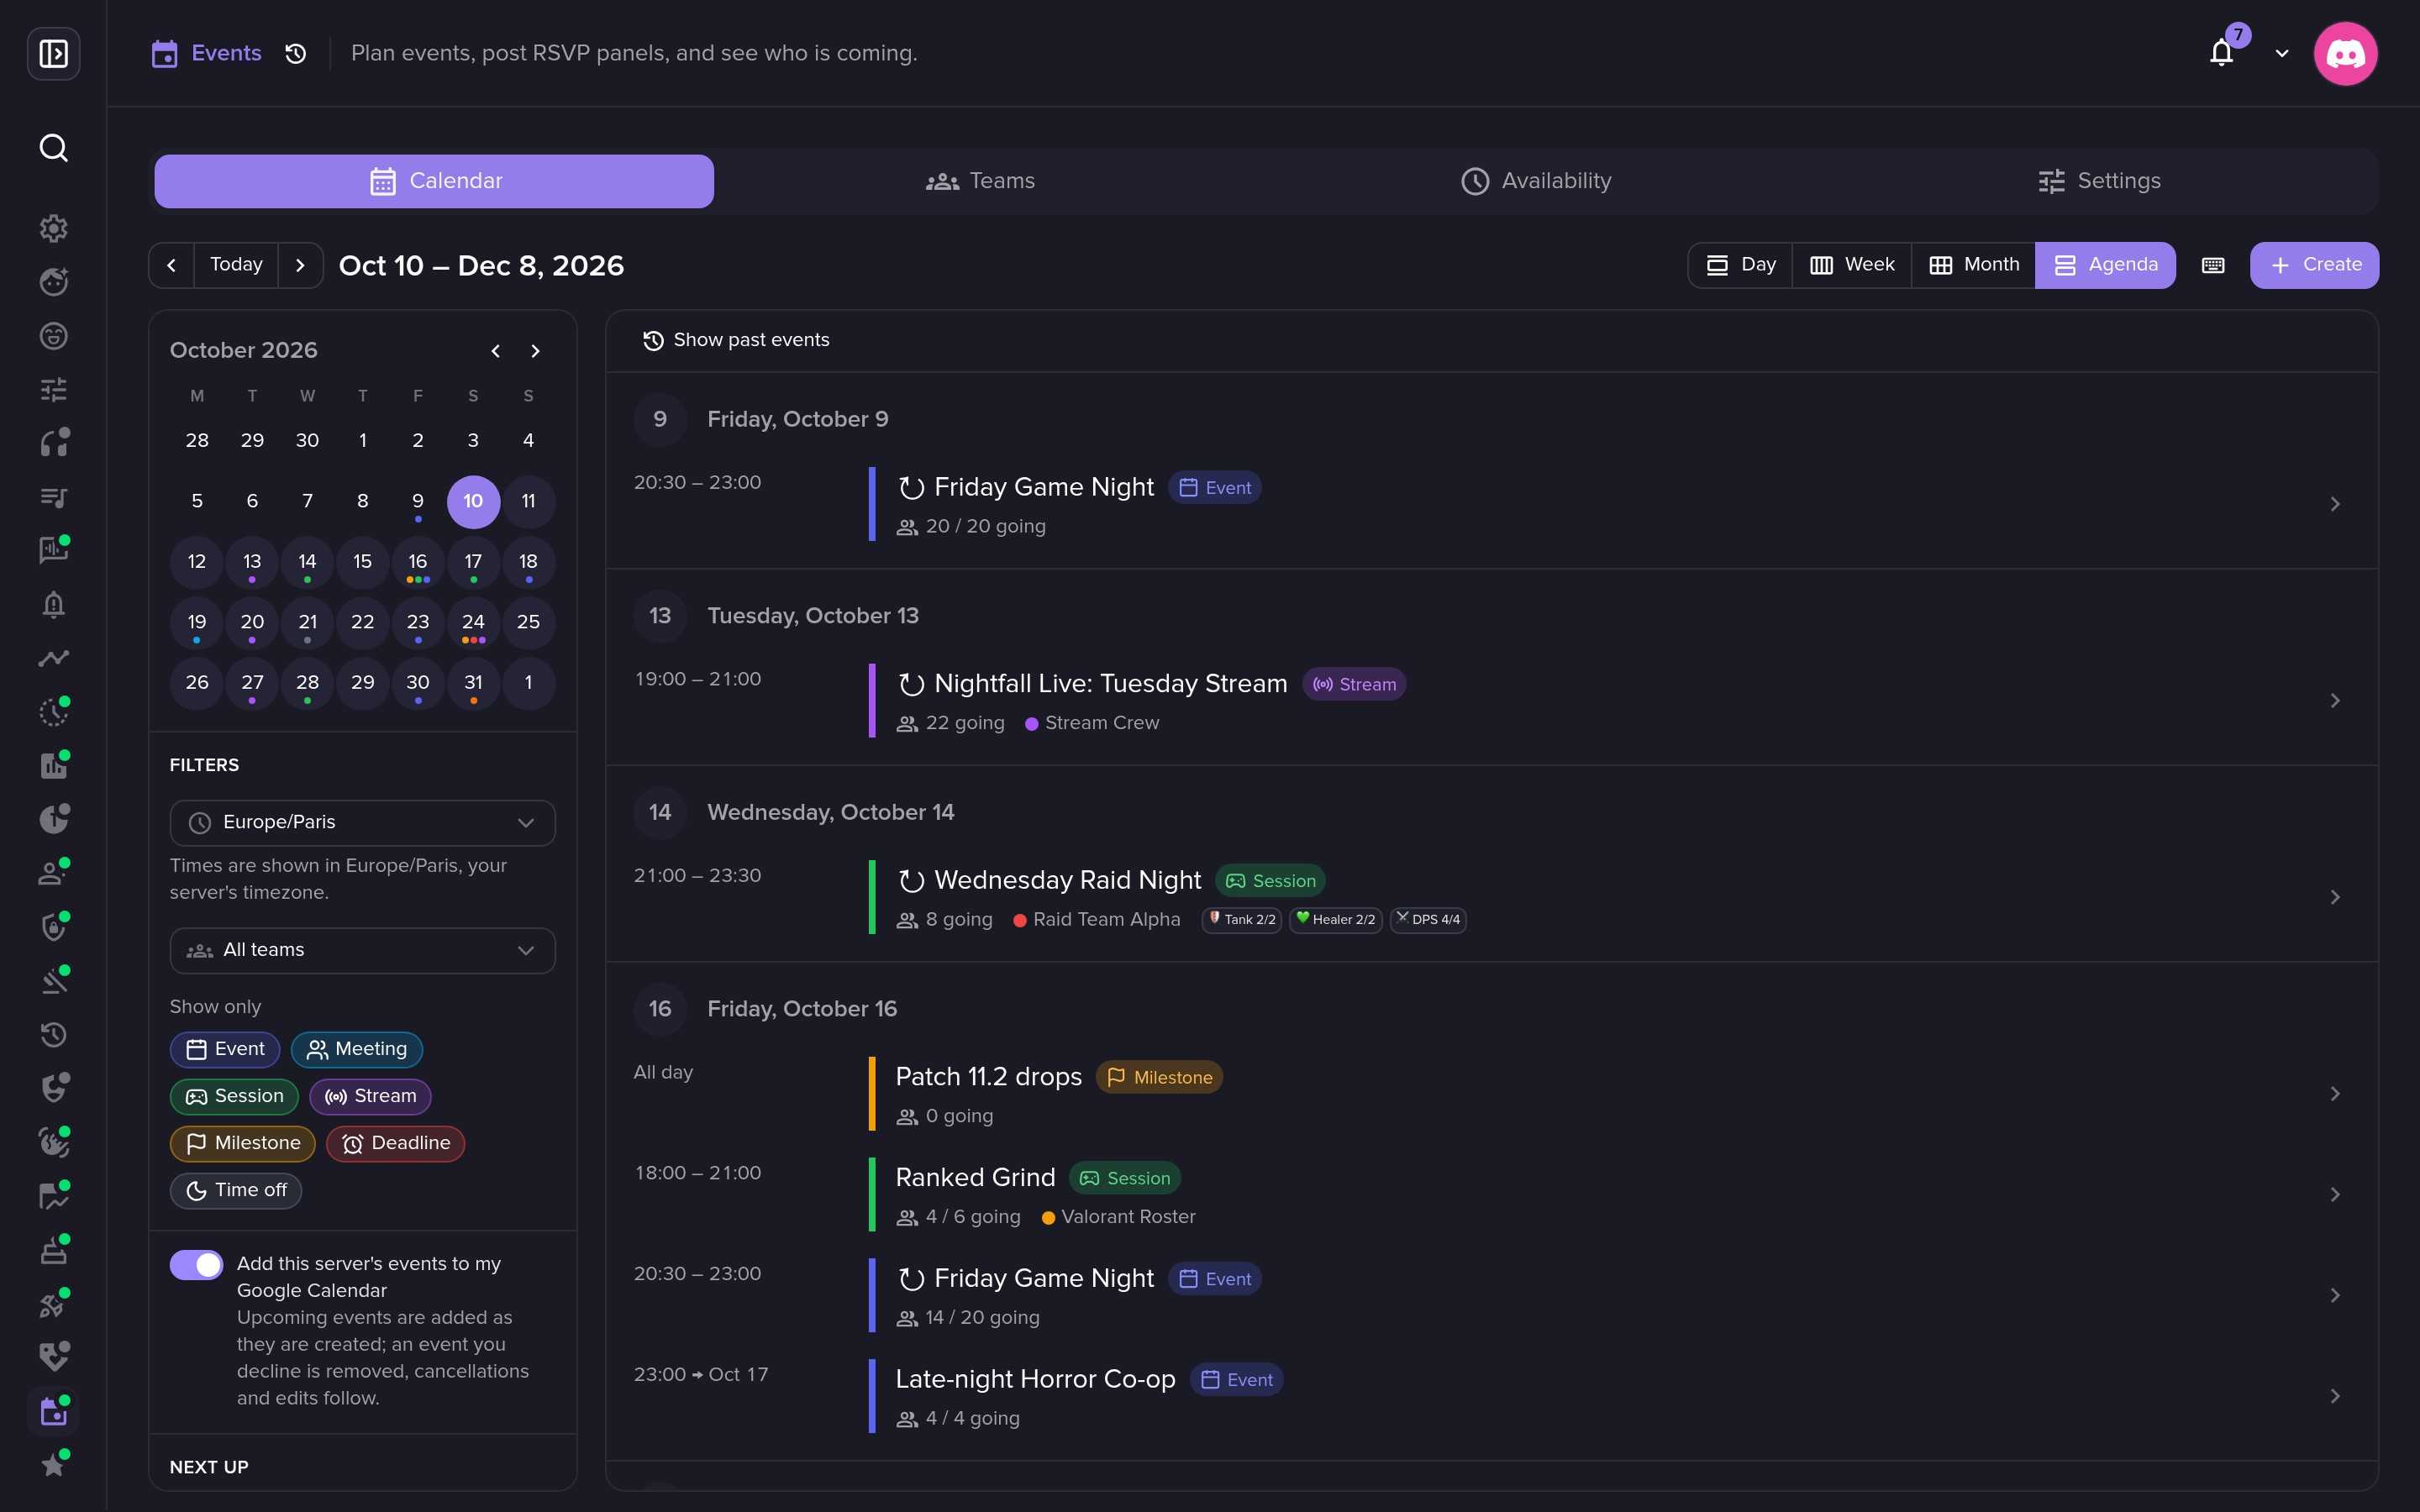Switch to the Teams tab
Viewport: 2420px width, 1512px height.
pos(980,181)
